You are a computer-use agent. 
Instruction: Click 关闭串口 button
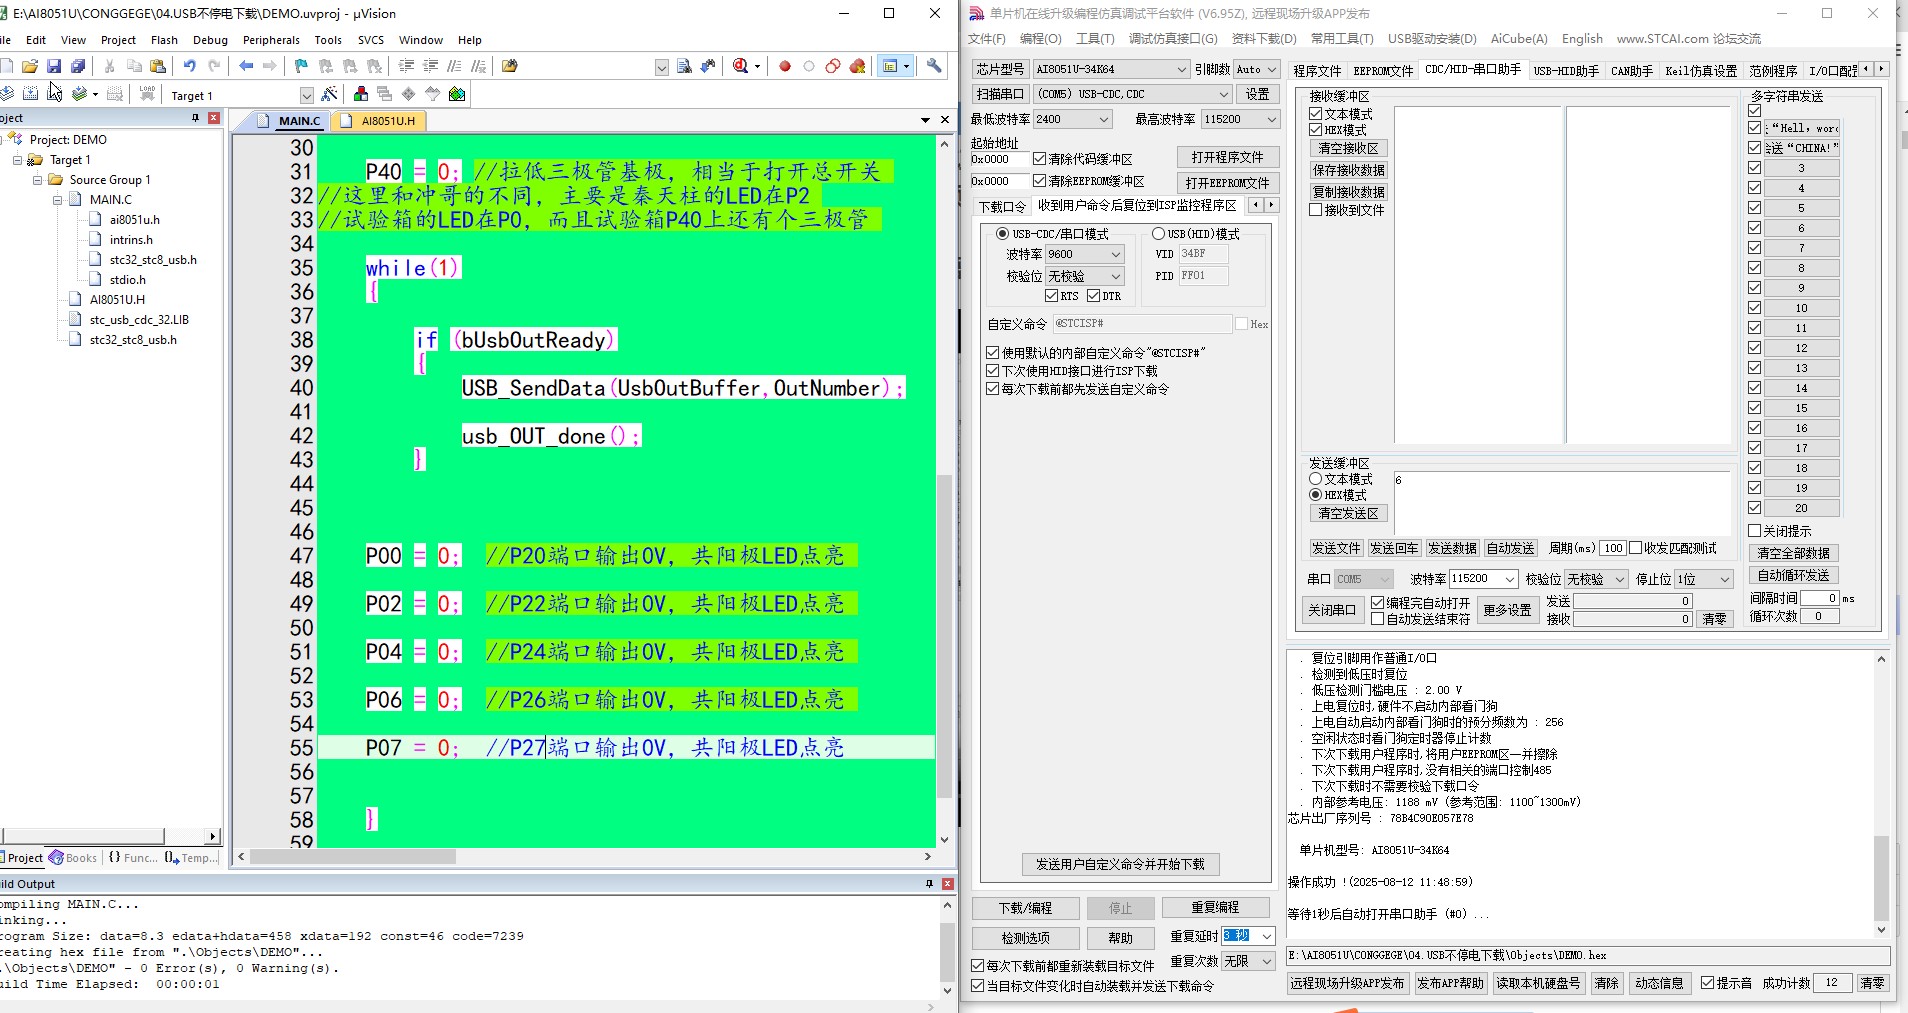(1332, 610)
